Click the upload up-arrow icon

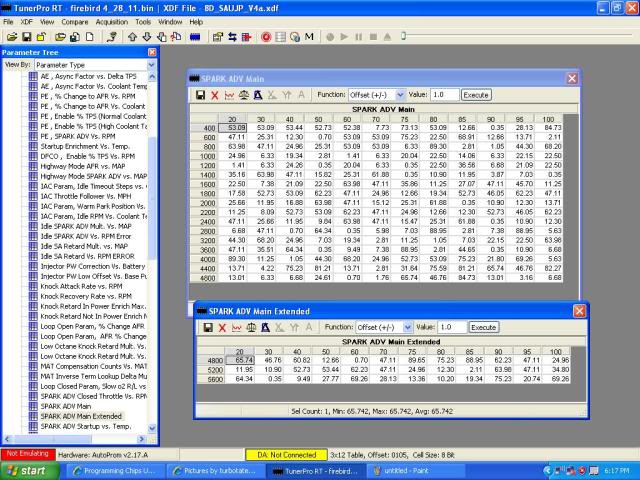click(132, 37)
